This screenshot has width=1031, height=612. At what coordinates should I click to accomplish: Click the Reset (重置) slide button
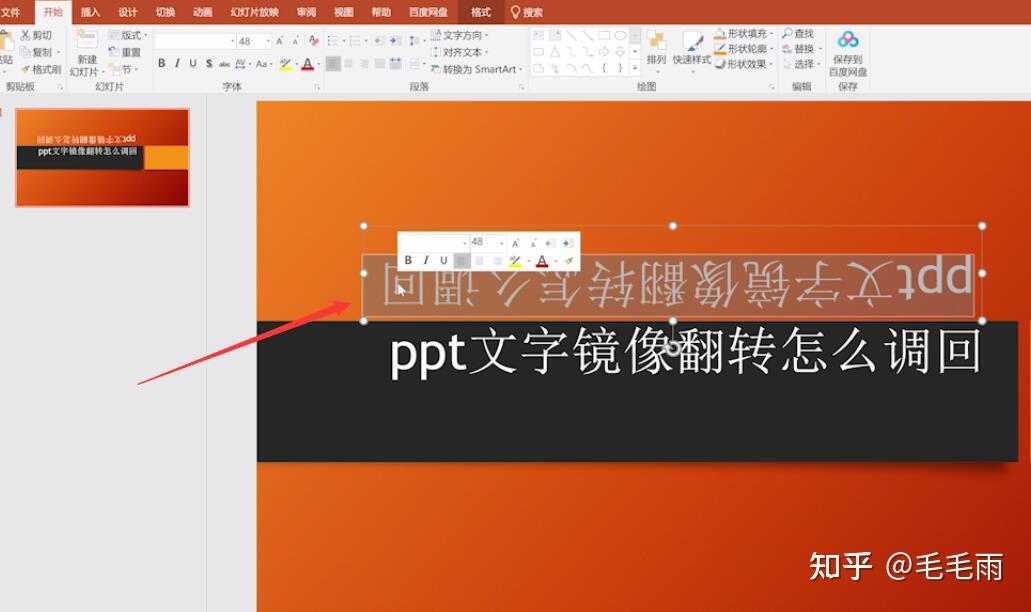point(124,52)
